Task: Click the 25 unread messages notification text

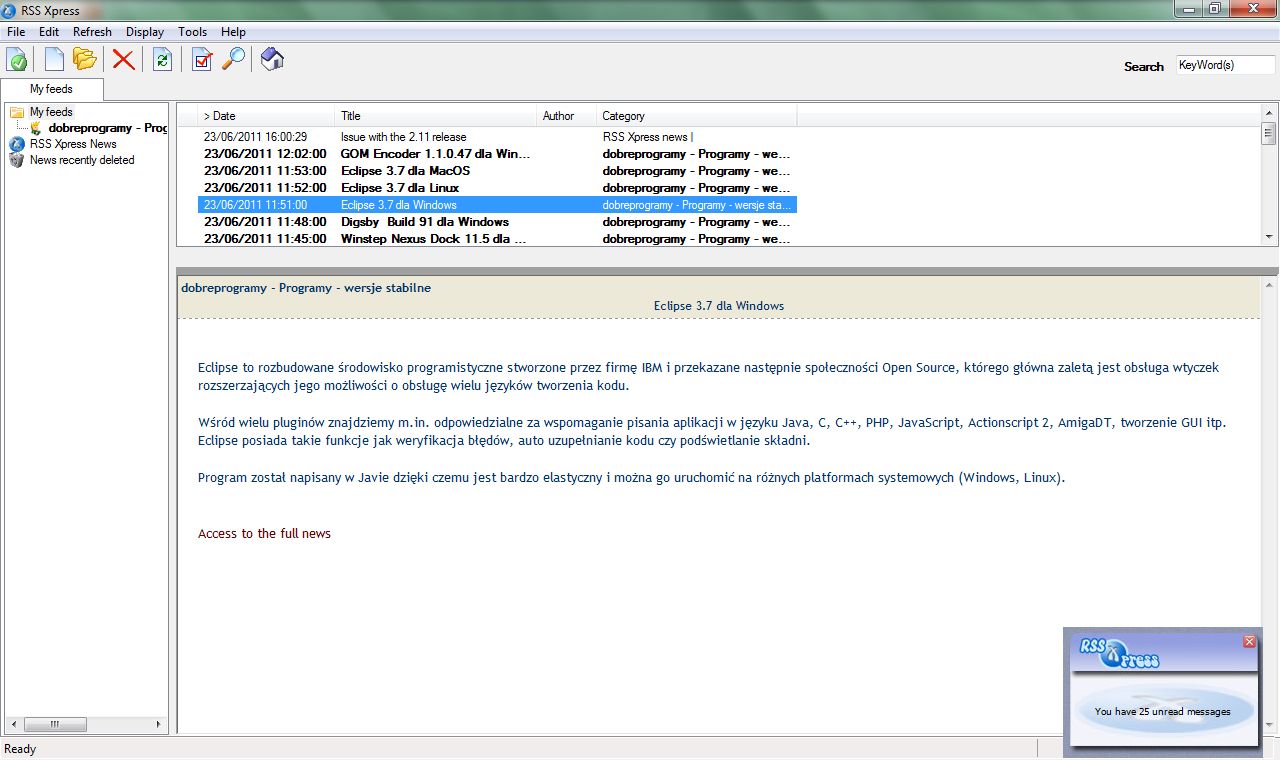Action: click(1162, 712)
